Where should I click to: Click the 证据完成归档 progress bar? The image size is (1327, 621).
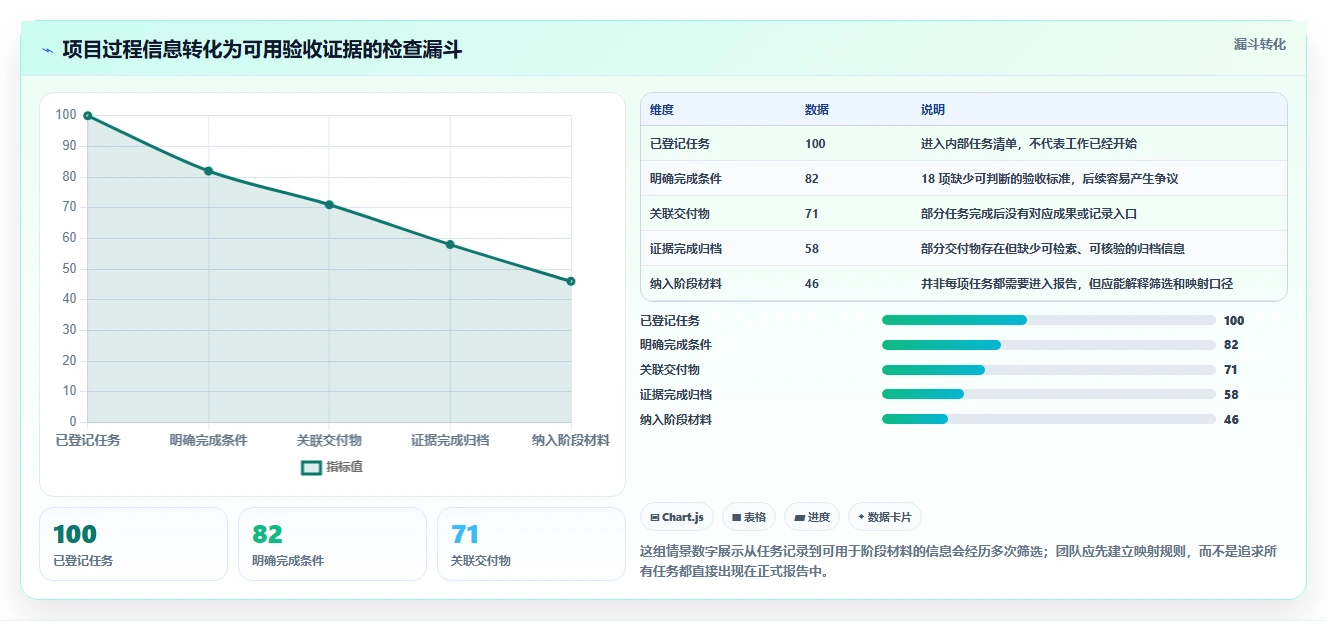click(x=1049, y=394)
